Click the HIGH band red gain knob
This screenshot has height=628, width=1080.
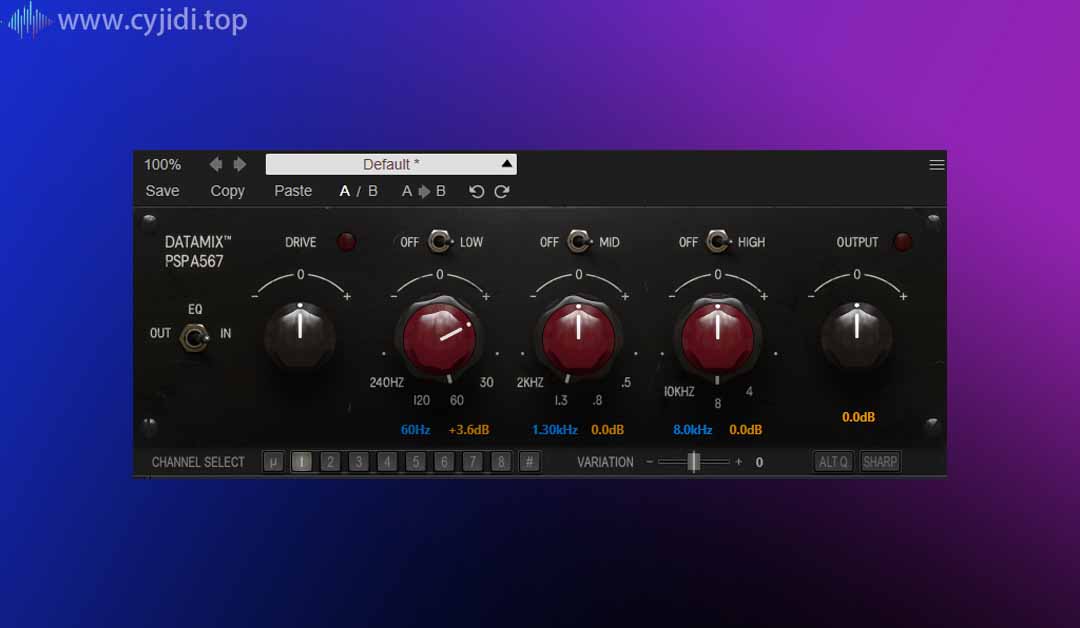pos(717,337)
